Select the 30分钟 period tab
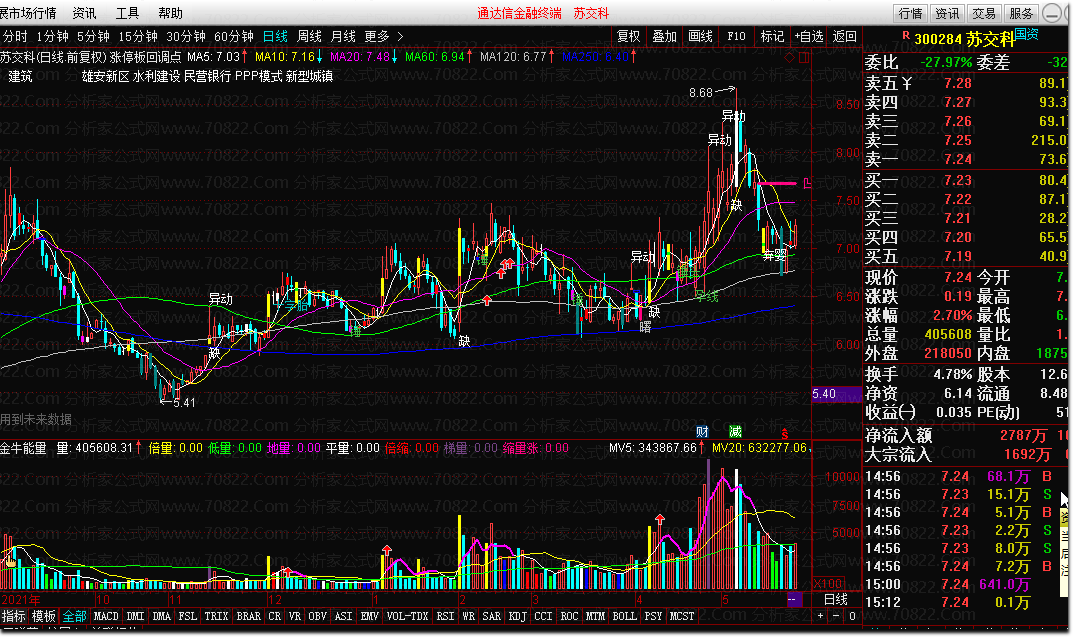Screen dimensions: 1074x637 pos(186,36)
